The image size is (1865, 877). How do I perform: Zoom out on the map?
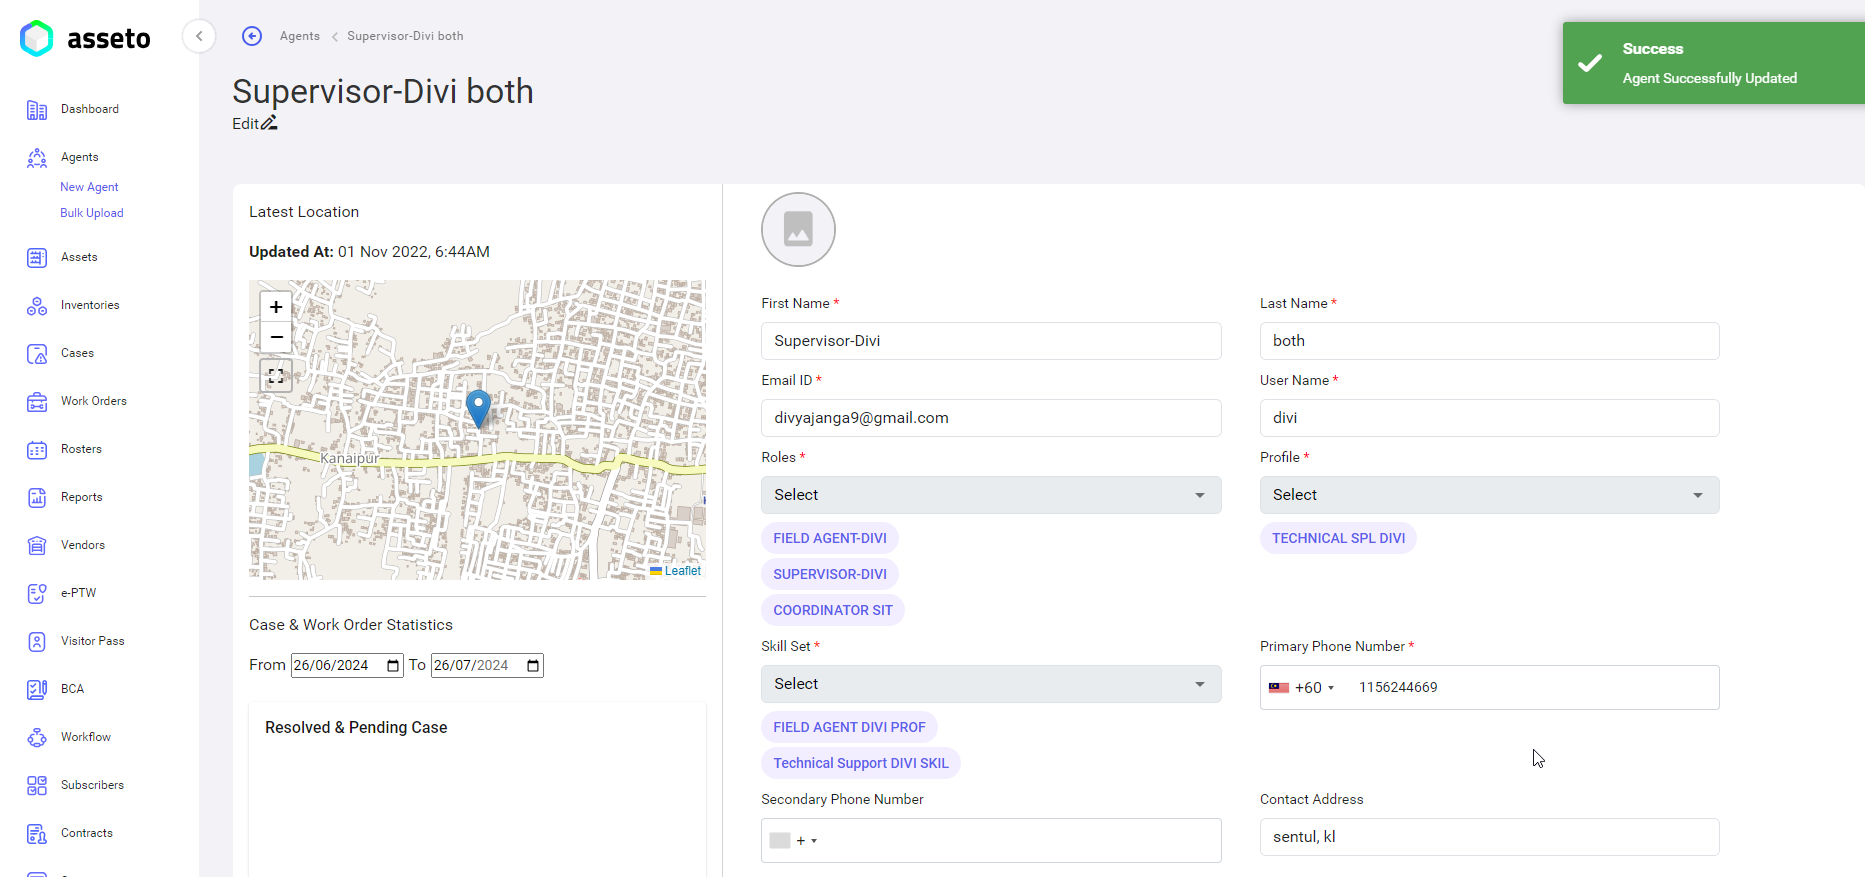click(x=276, y=337)
